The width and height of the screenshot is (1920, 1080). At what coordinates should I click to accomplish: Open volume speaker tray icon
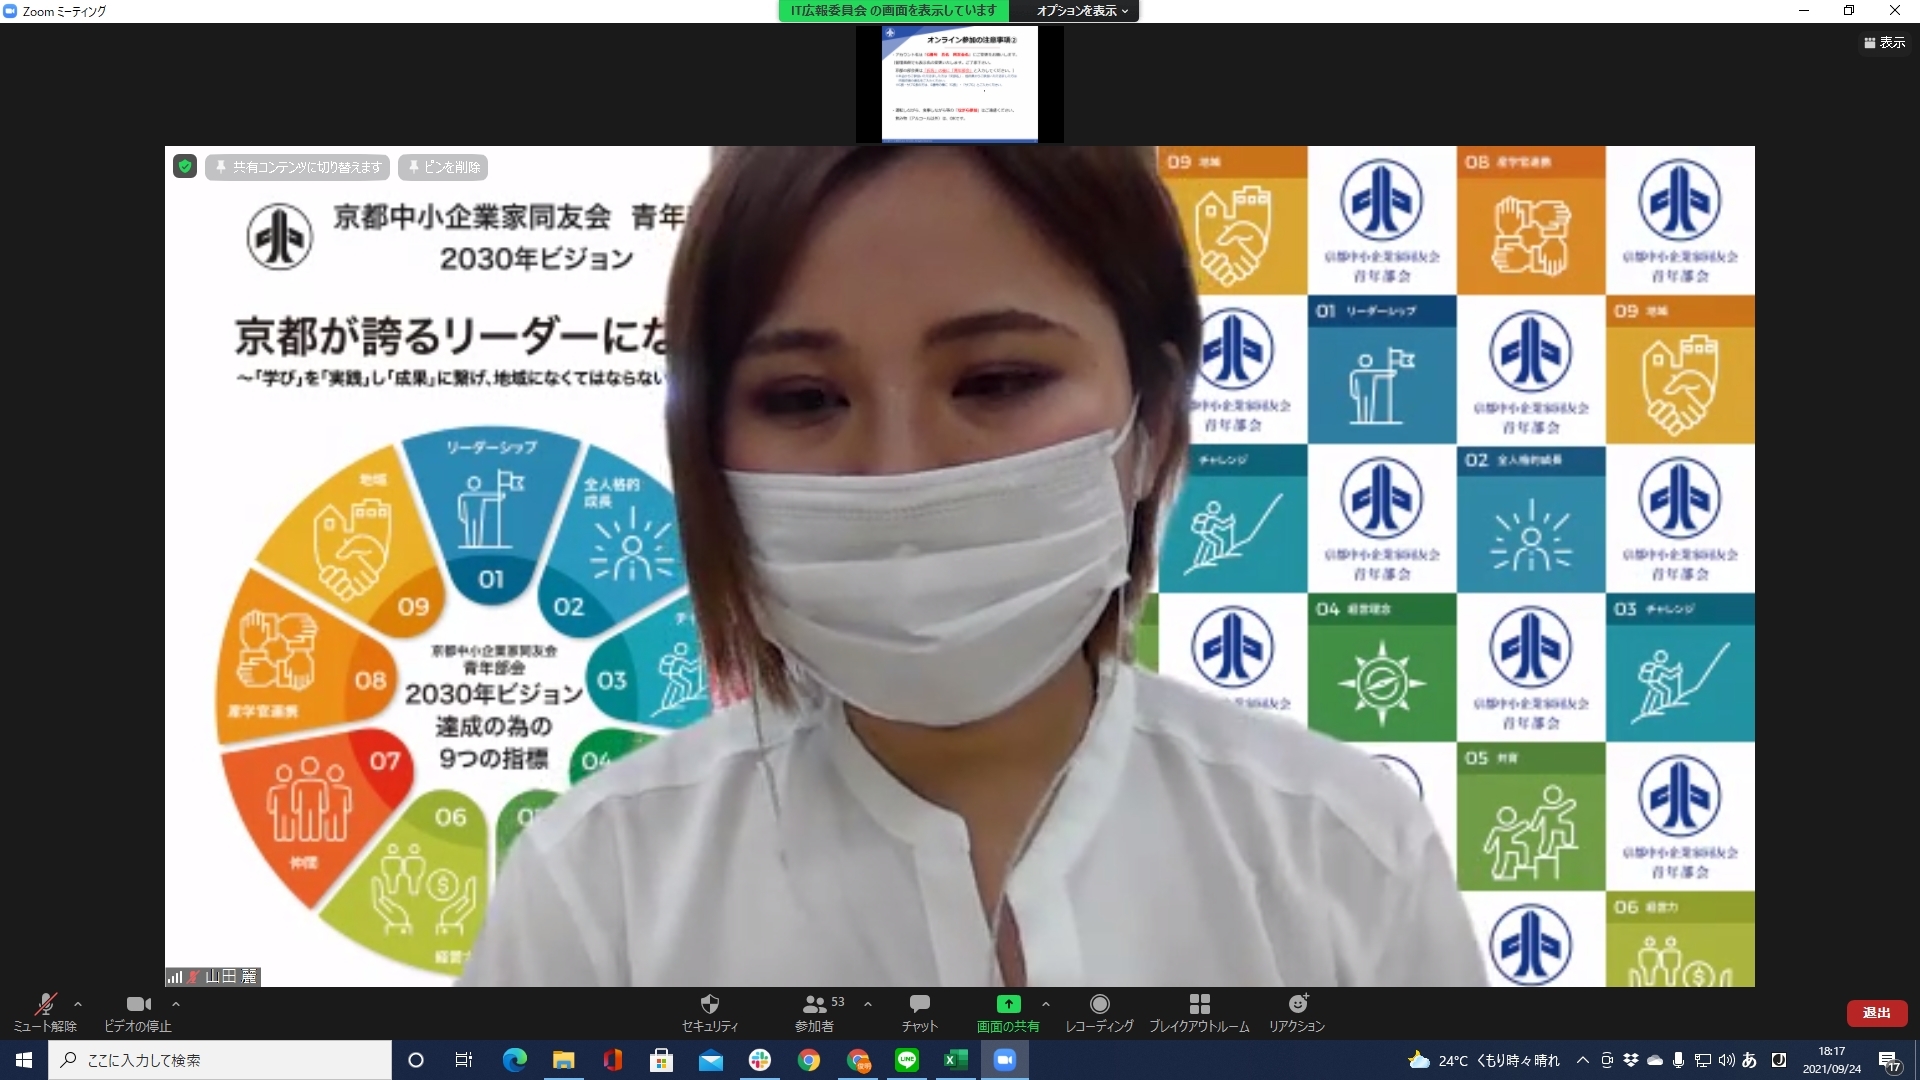click(x=1727, y=1060)
